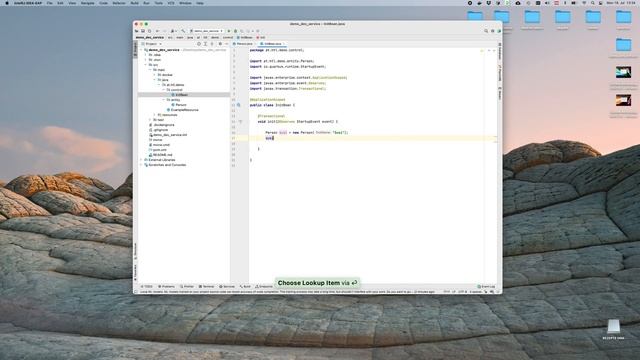This screenshot has width=640, height=360.
Task: Toggle tool window quick-access in status bar corner
Action: pyautogui.click(x=136, y=291)
